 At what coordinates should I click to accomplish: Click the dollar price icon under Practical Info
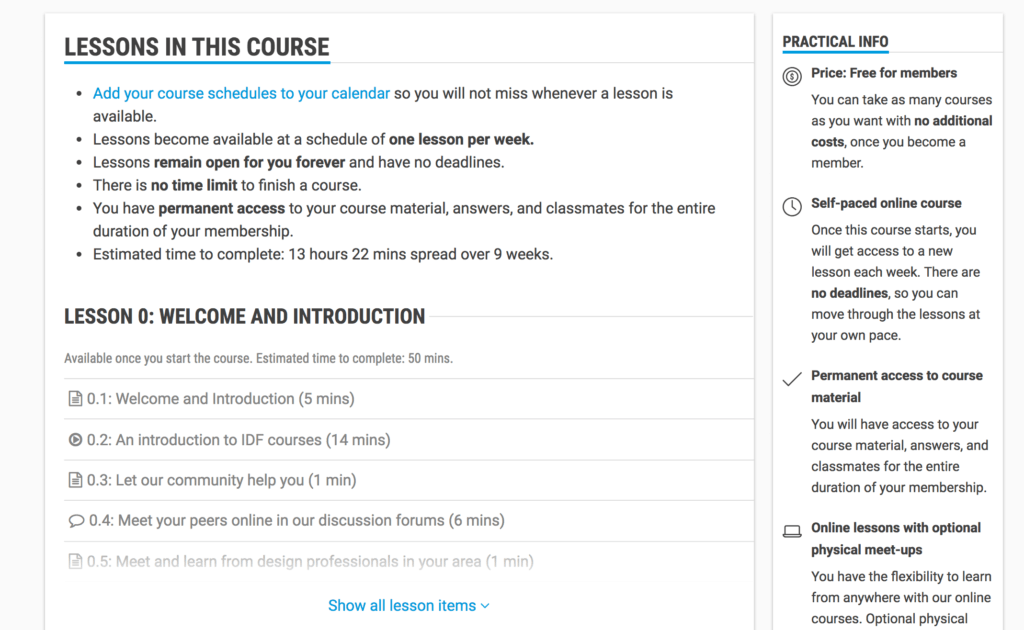coord(791,76)
